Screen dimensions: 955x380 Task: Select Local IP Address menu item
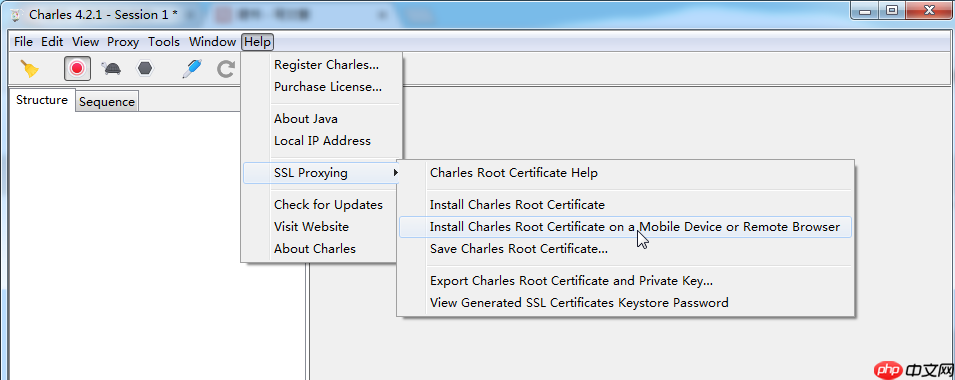pyautogui.click(x=322, y=141)
